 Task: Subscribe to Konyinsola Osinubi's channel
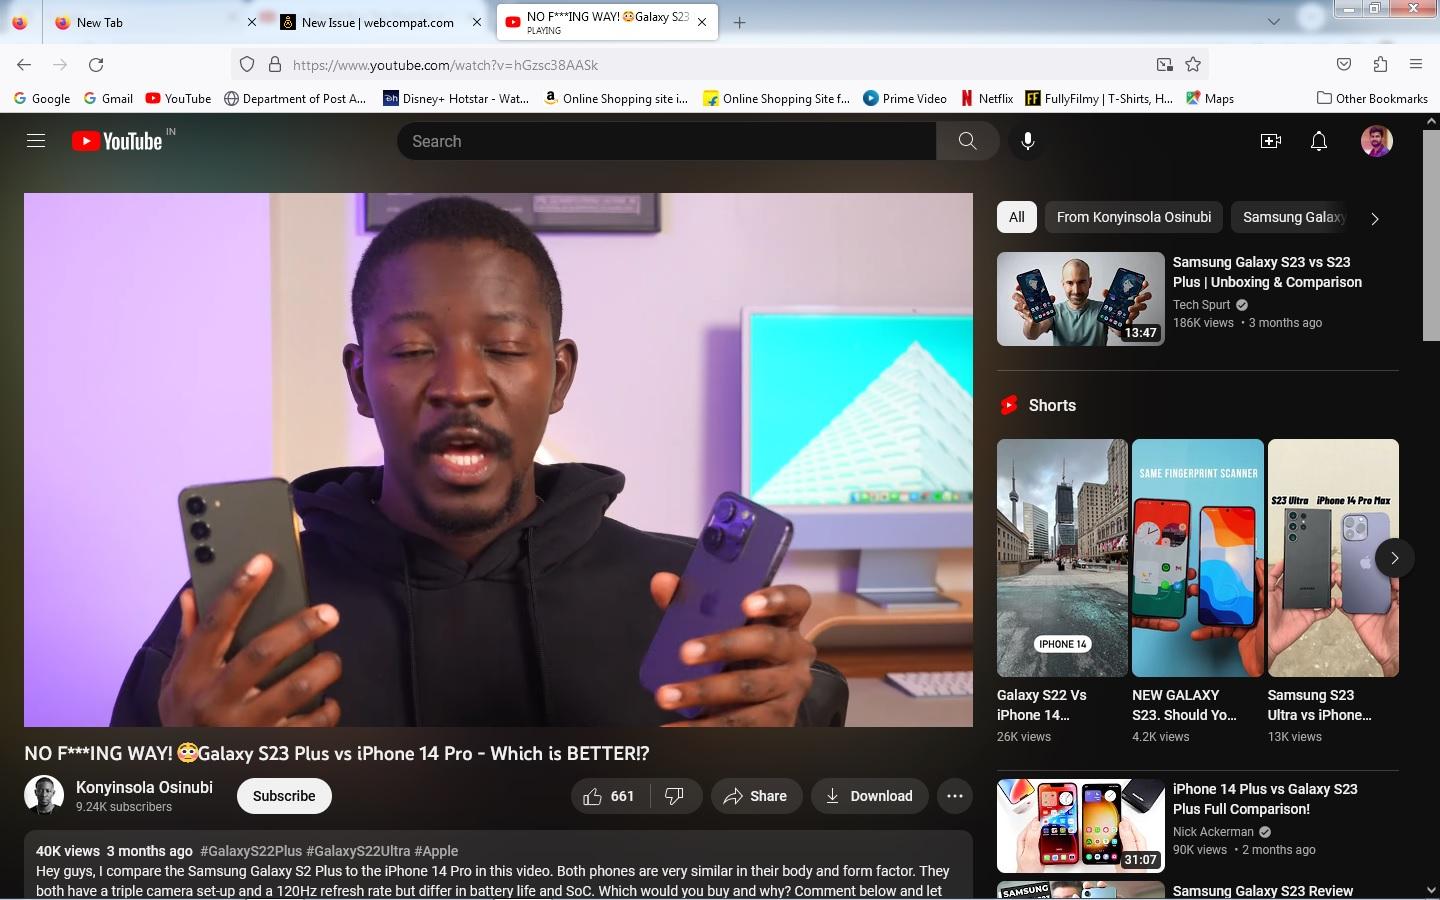[283, 796]
